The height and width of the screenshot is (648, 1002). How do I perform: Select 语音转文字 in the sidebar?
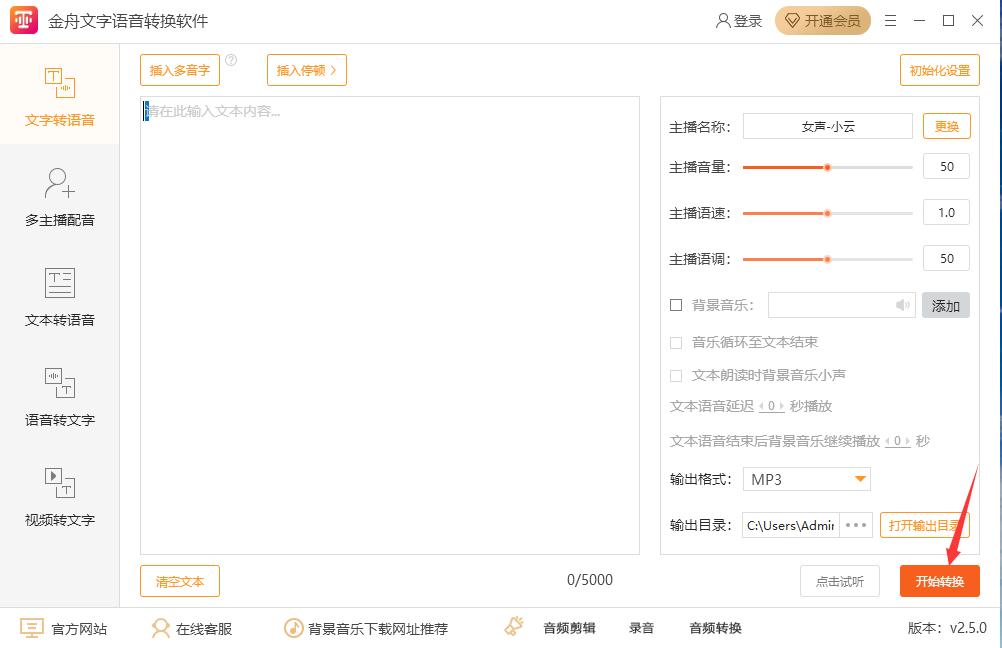(x=60, y=398)
